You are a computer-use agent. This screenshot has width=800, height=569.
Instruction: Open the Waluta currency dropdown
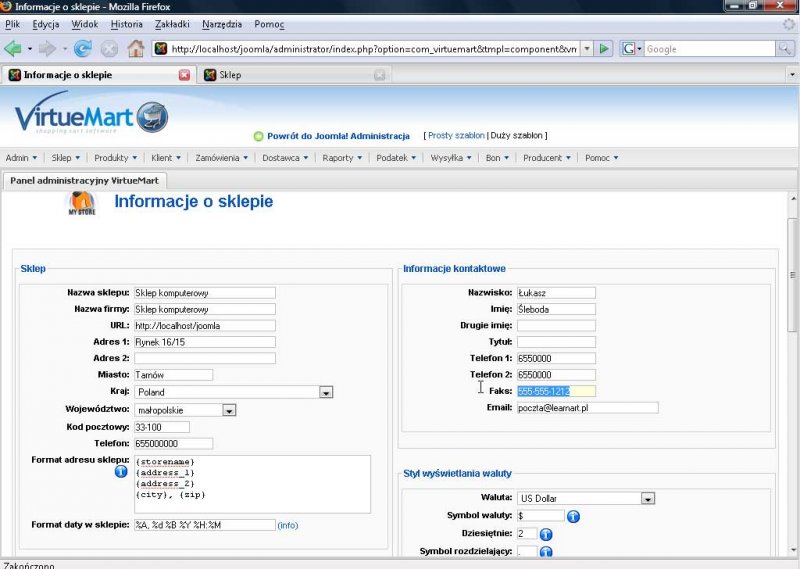[648, 498]
